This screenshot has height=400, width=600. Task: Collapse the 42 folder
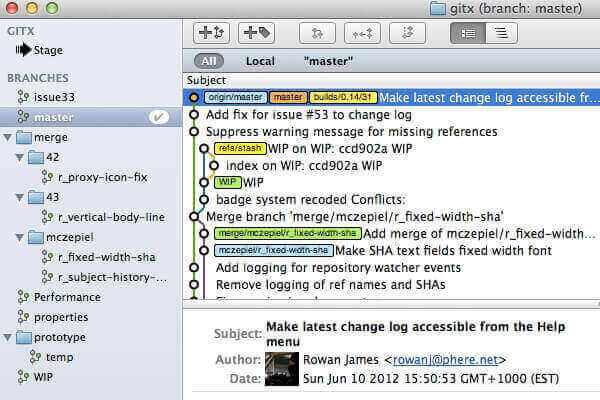tap(20, 157)
